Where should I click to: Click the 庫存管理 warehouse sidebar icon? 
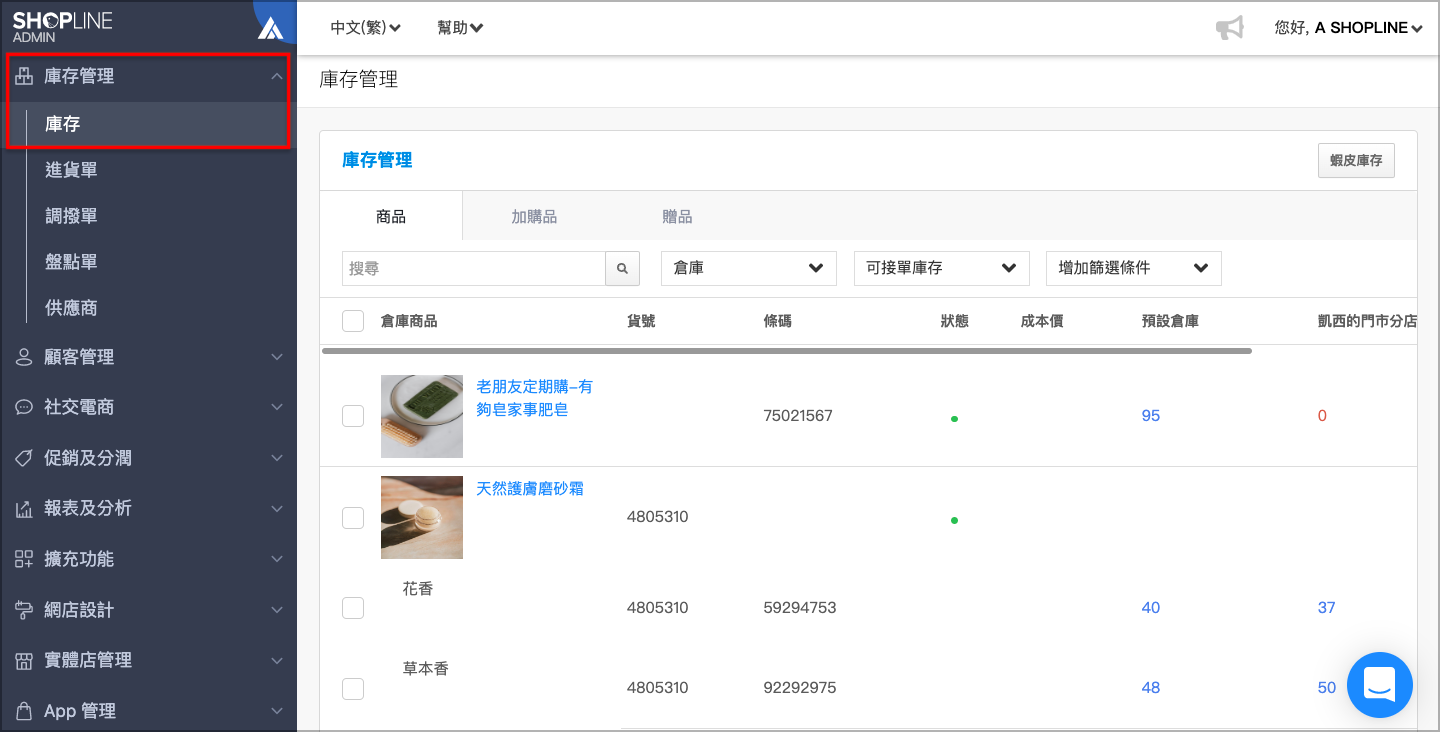click(24, 77)
